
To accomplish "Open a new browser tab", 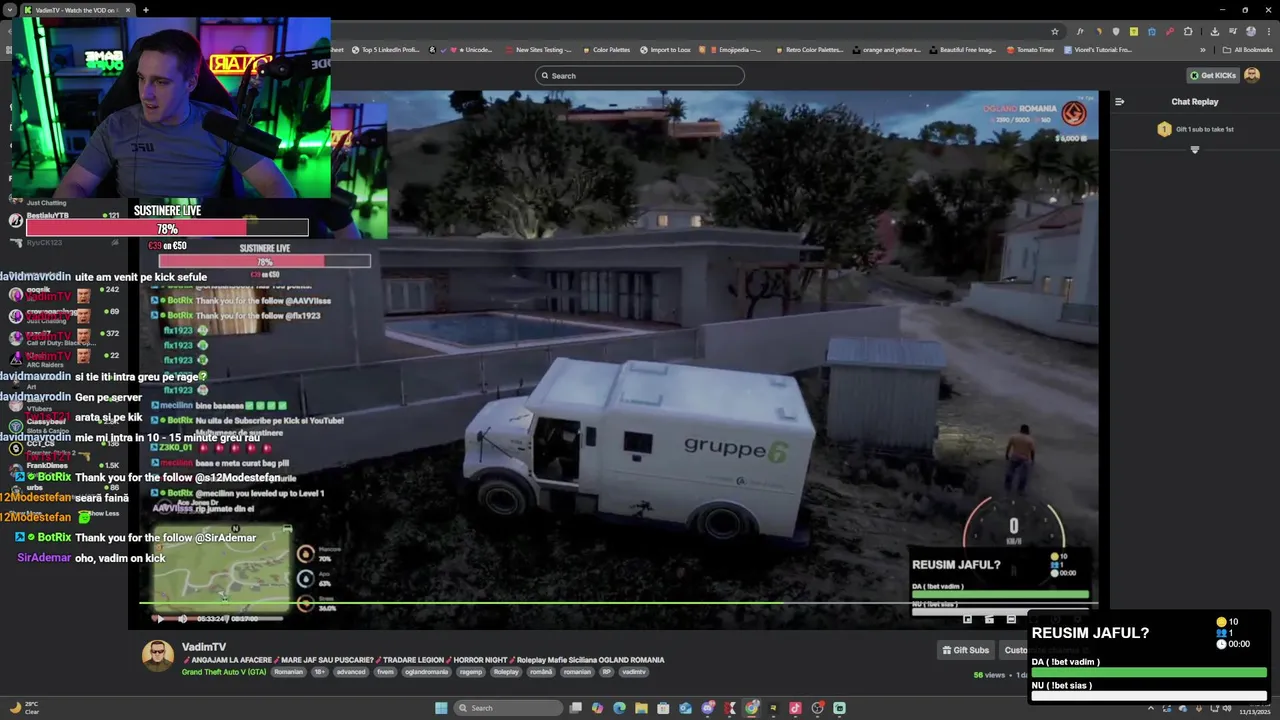I will [x=146, y=10].
